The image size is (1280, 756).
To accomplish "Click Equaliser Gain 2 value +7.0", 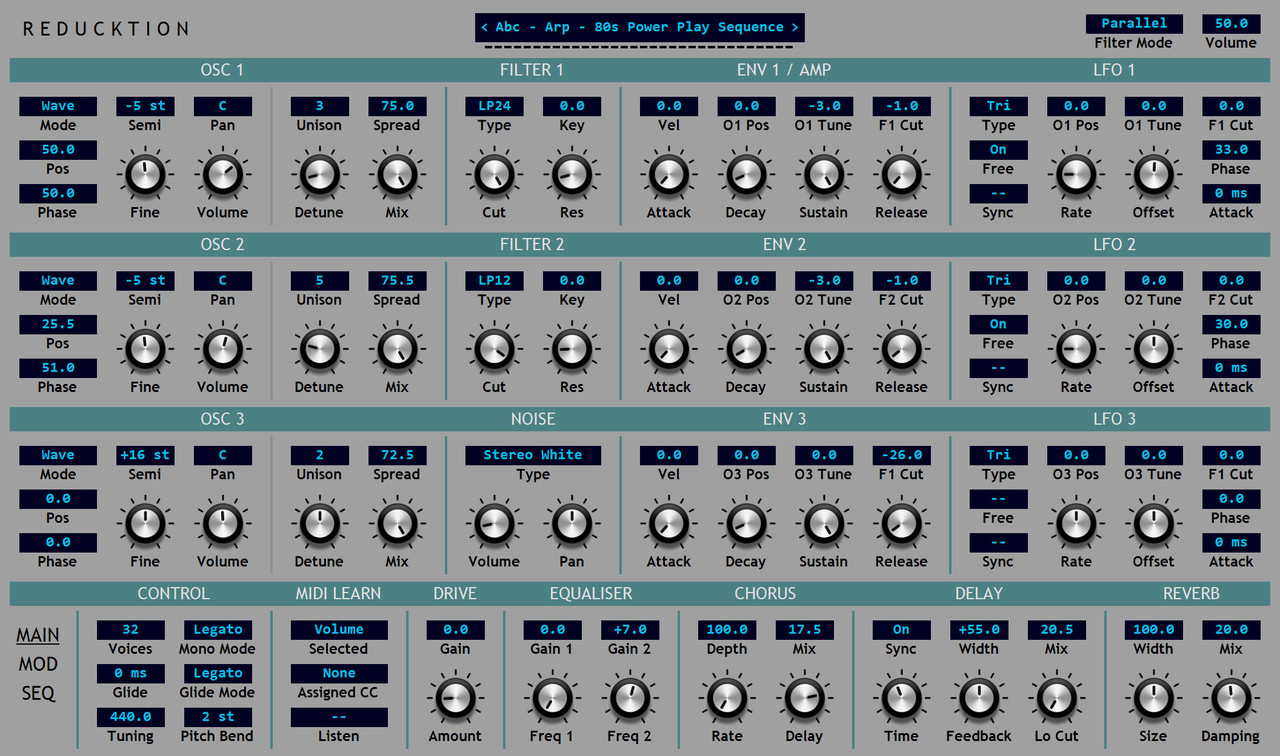I will [630, 630].
